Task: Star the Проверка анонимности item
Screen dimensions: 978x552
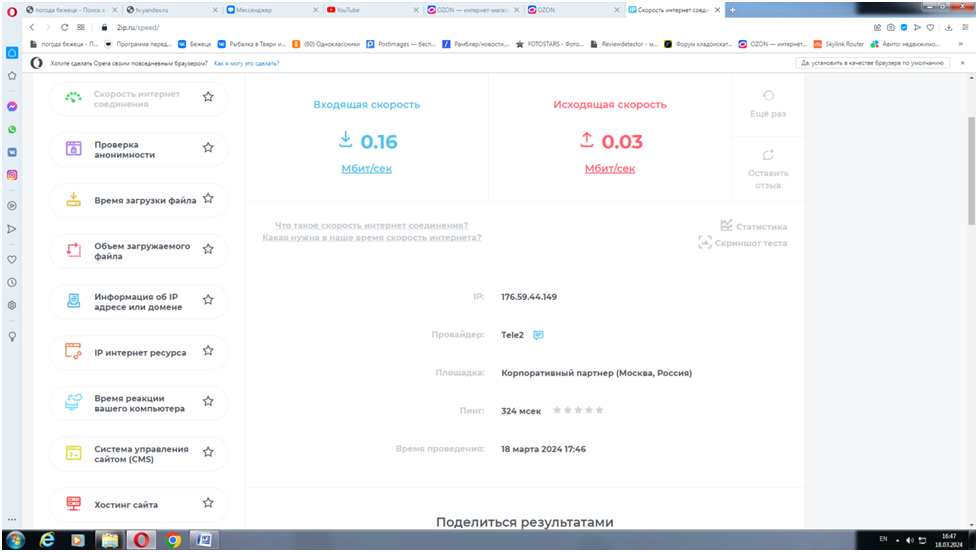Action: (208, 148)
